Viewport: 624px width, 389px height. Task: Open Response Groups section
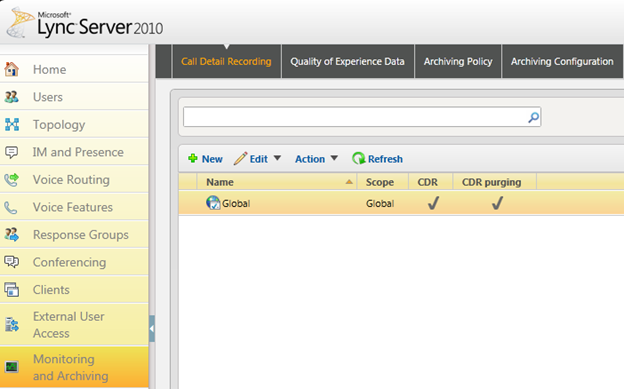tap(74, 235)
